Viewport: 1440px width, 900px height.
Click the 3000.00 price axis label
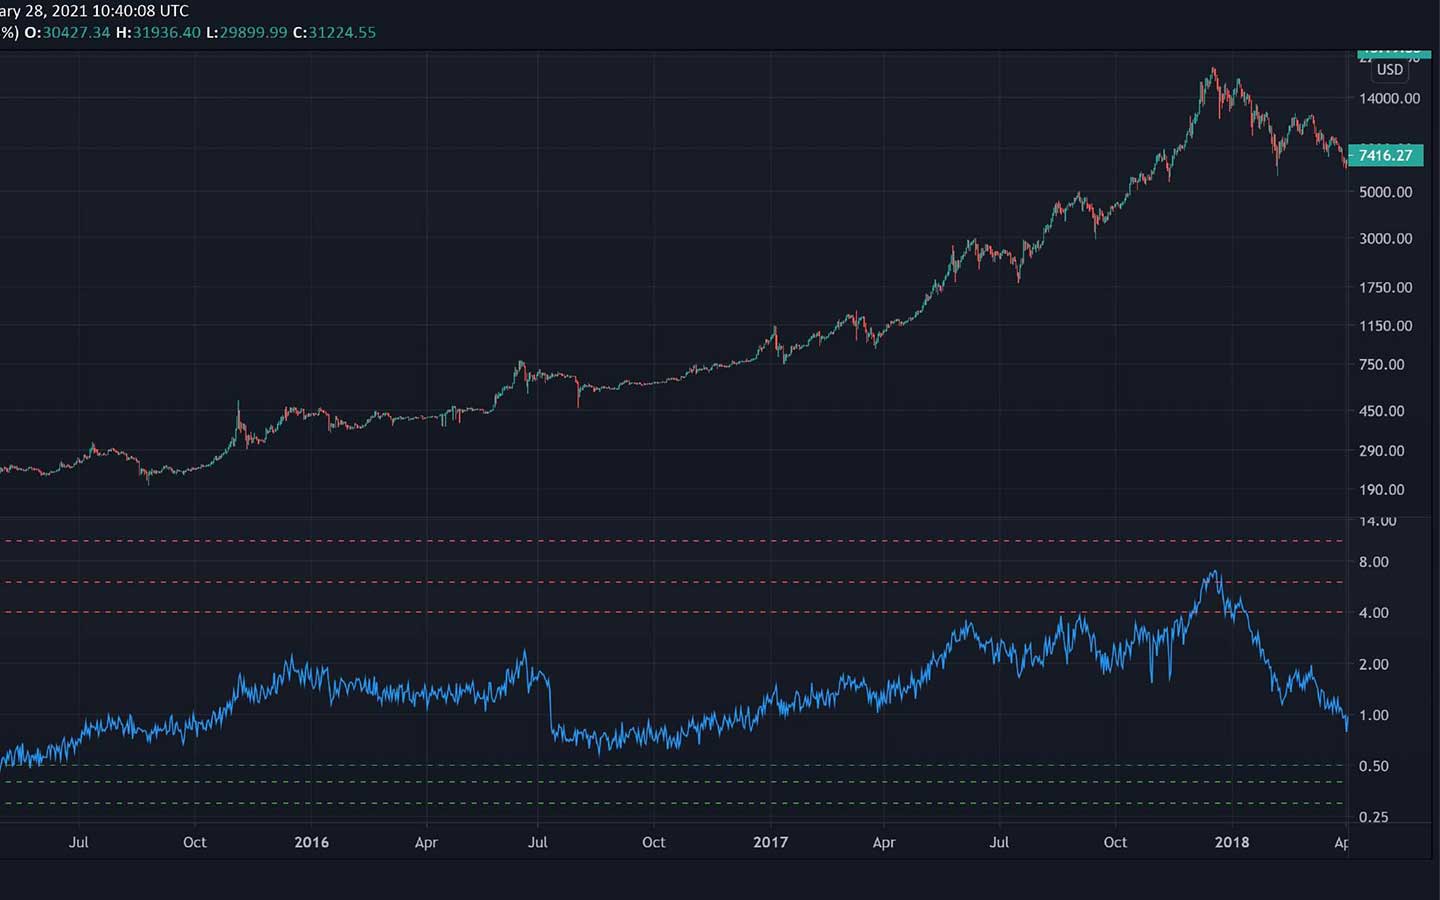click(x=1385, y=239)
